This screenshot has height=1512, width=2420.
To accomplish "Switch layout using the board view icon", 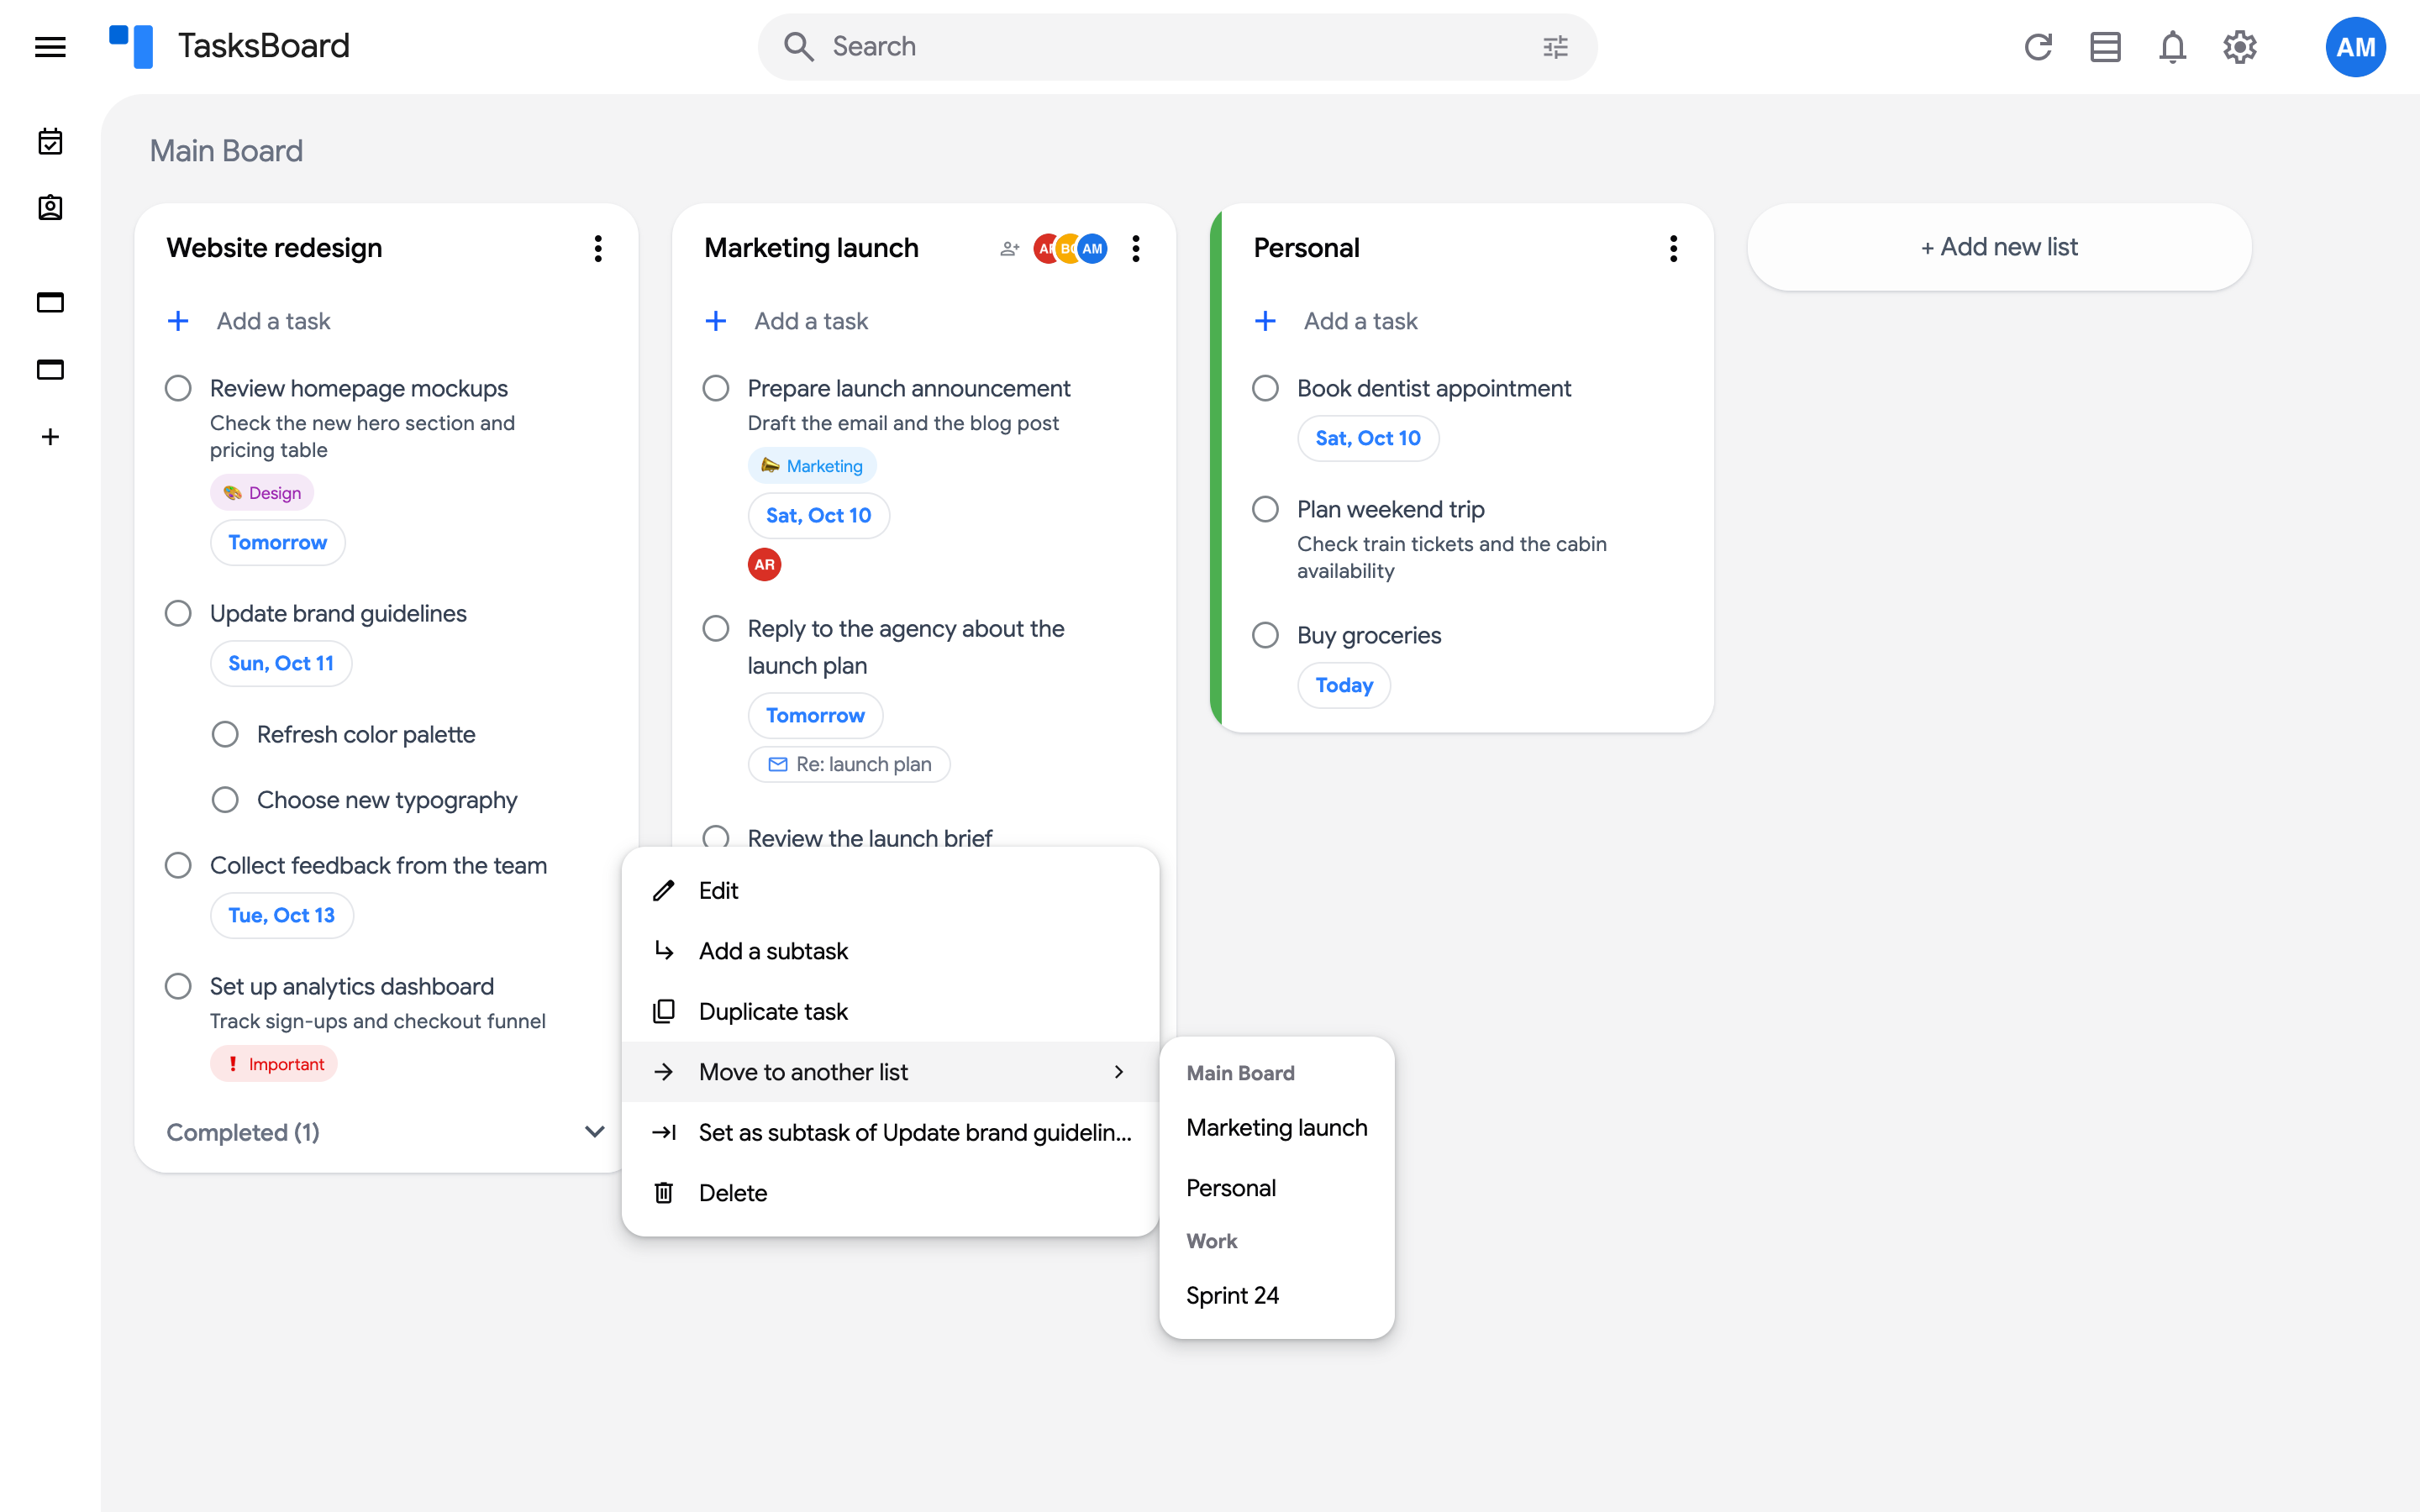I will pyautogui.click(x=2105, y=47).
